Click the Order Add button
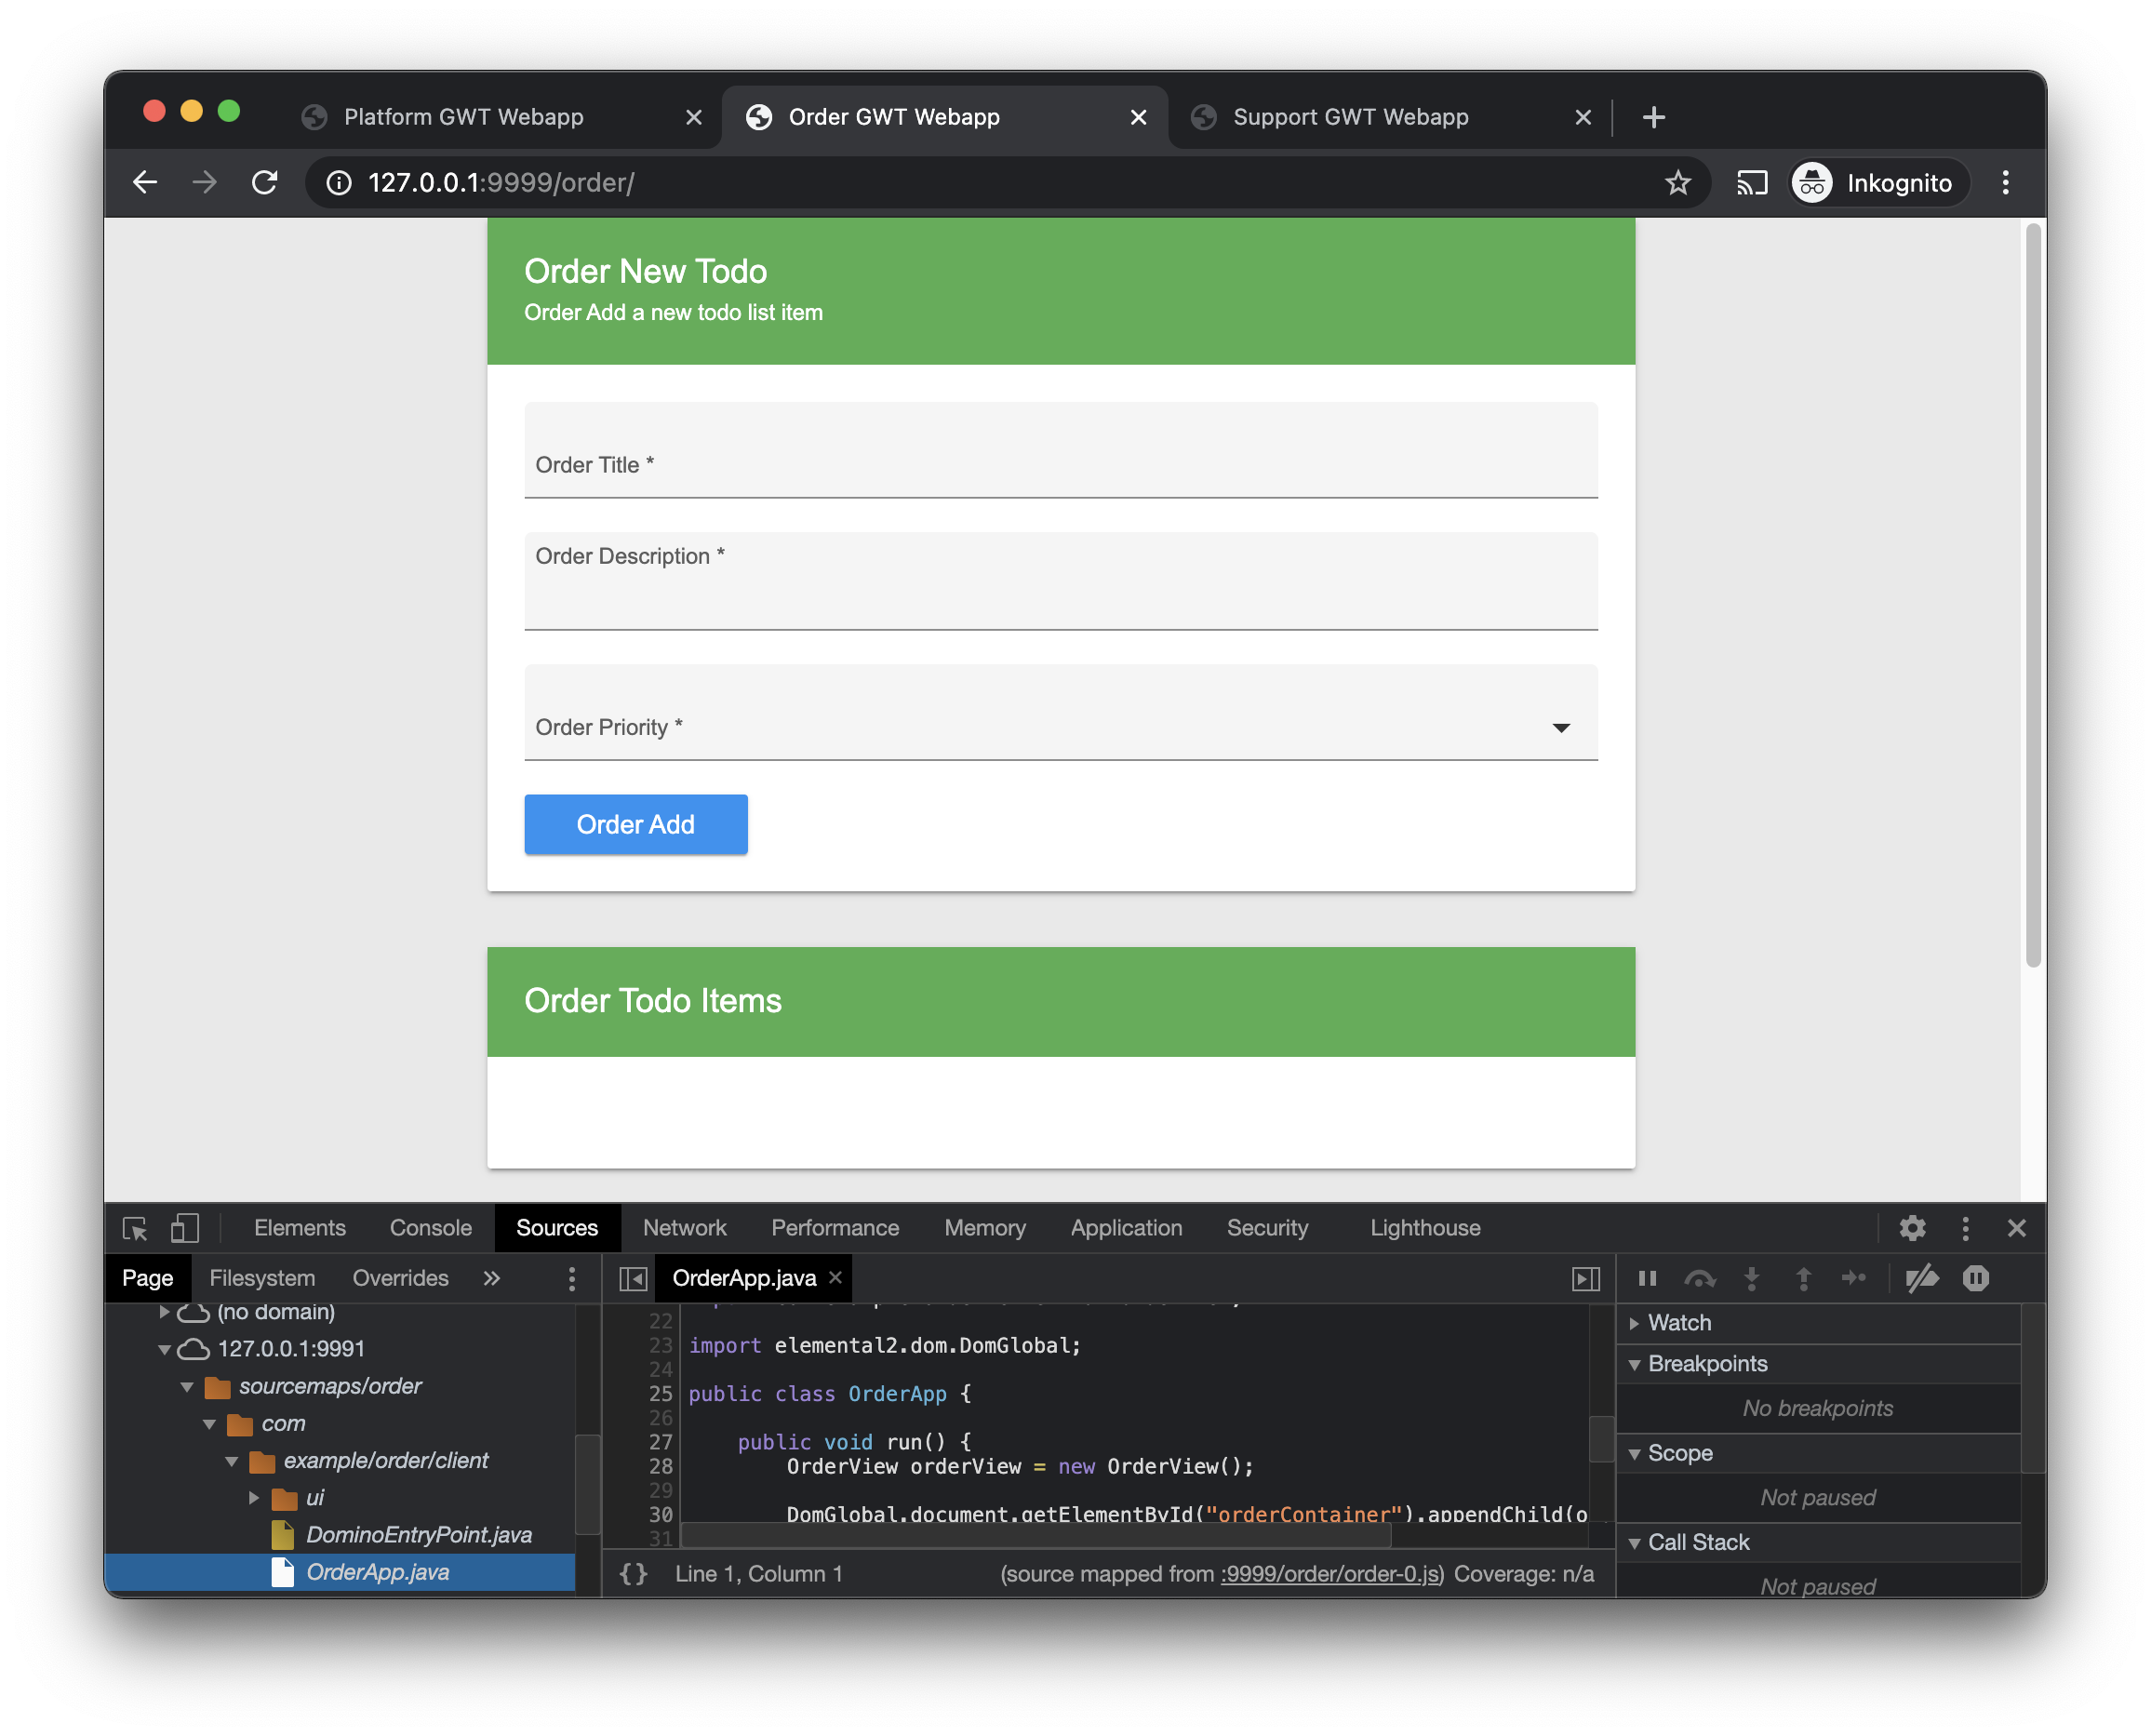Image resolution: width=2151 pixels, height=1736 pixels. click(636, 824)
